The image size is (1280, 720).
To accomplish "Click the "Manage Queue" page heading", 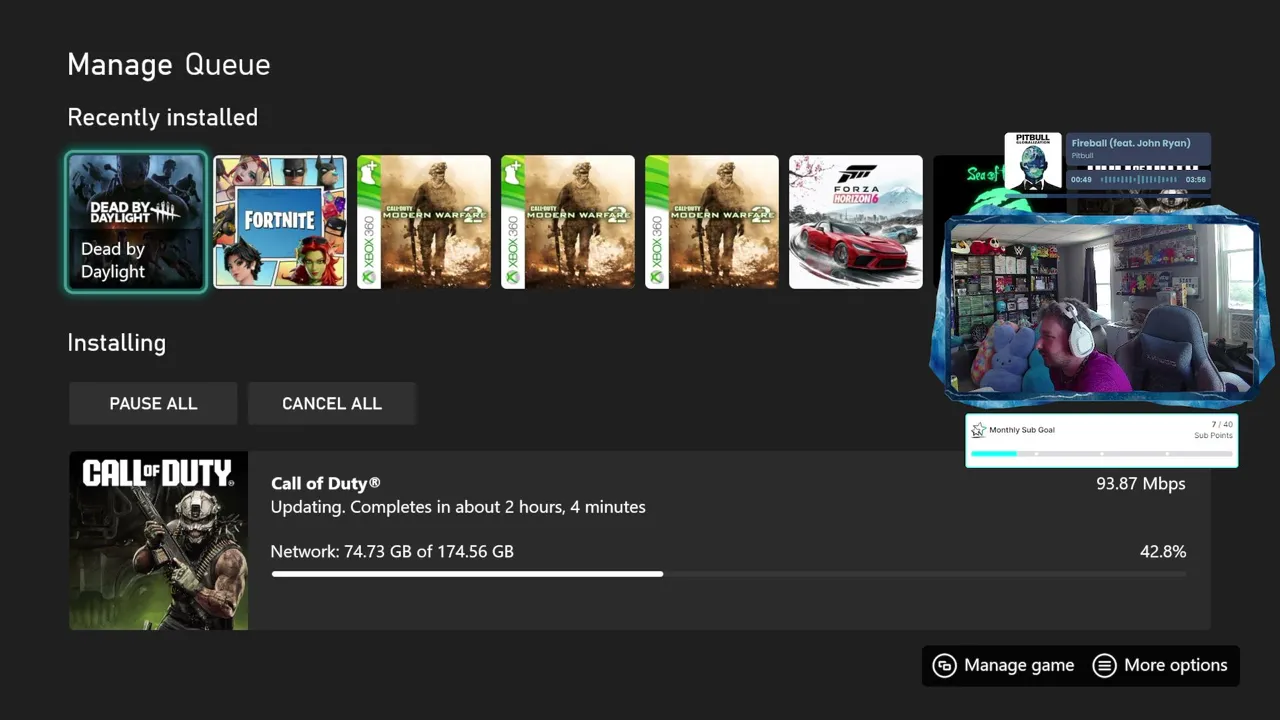I will pos(169,65).
